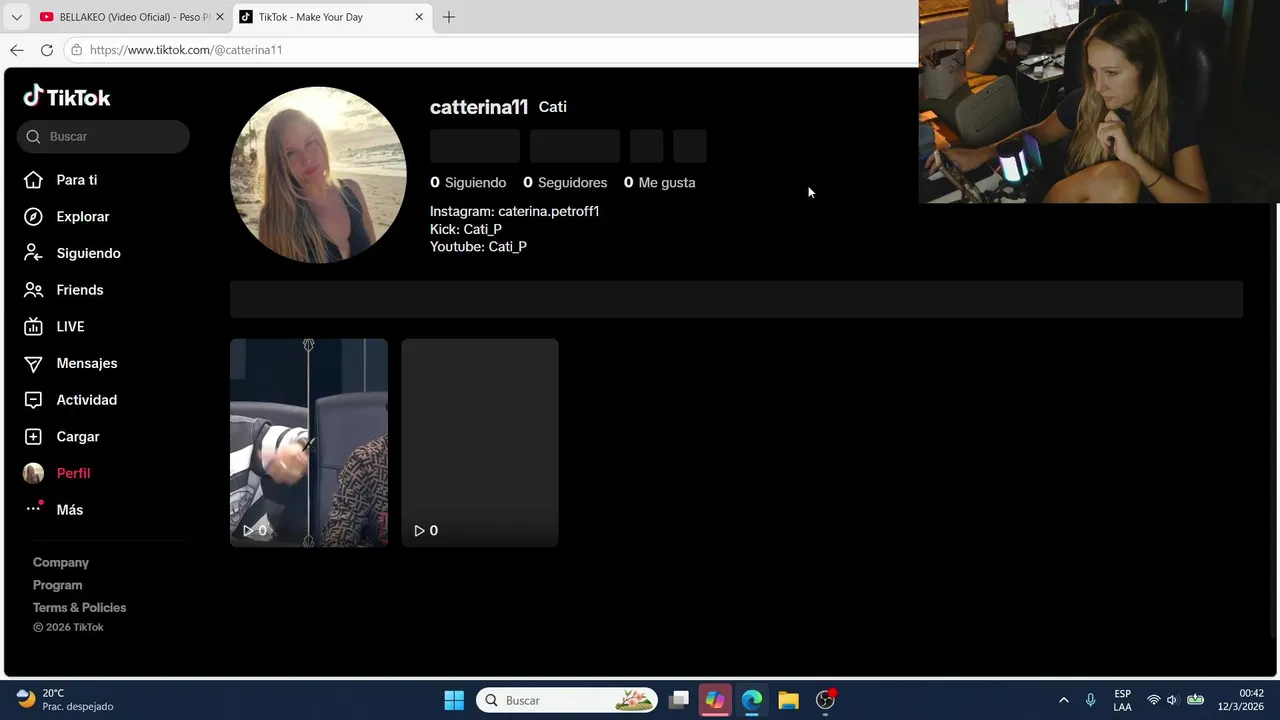
Task: Open the tab search dropdown
Action: (16, 17)
